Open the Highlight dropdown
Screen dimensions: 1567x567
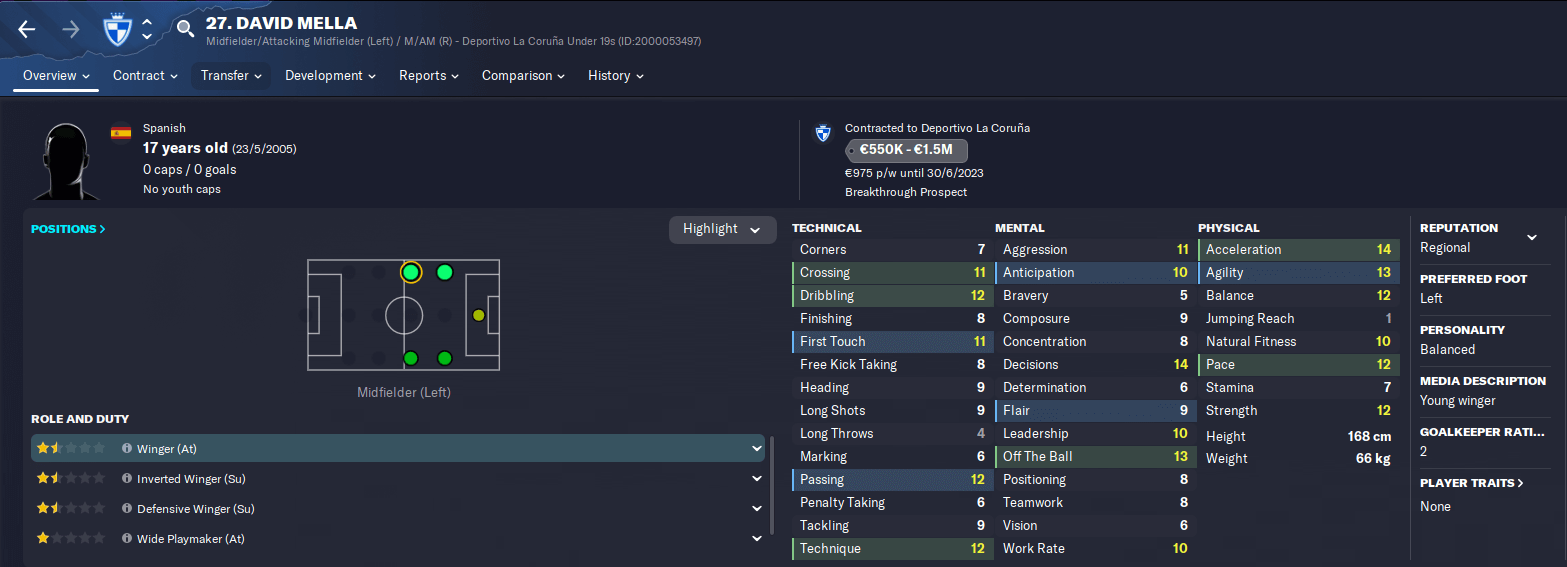click(722, 229)
